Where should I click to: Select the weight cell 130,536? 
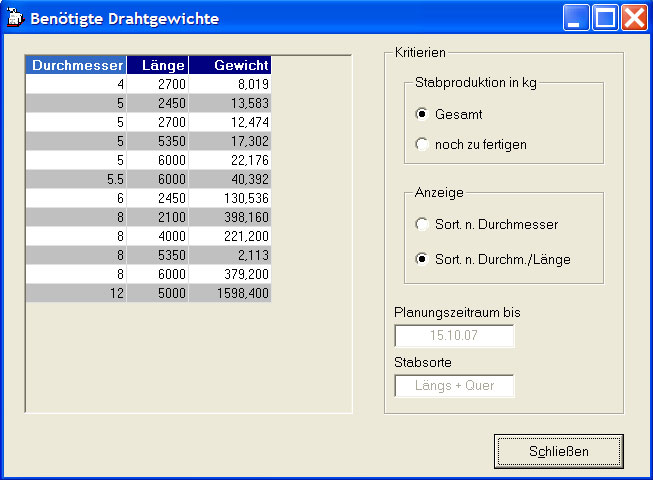230,198
